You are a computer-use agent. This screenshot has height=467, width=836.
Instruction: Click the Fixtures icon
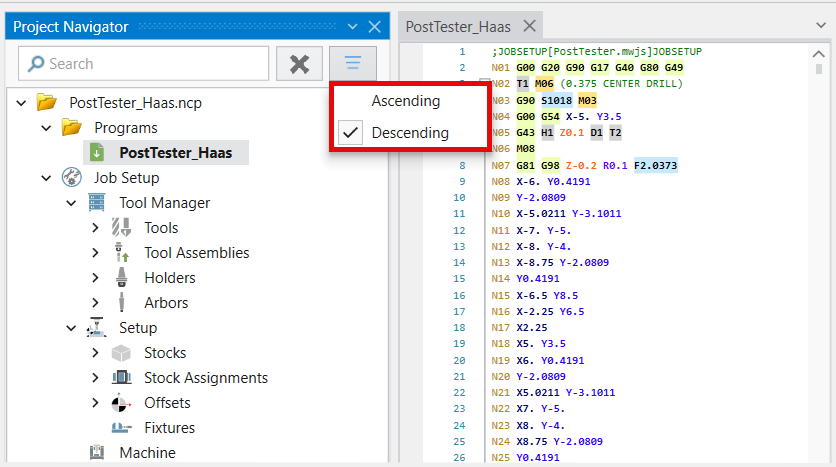click(x=121, y=428)
